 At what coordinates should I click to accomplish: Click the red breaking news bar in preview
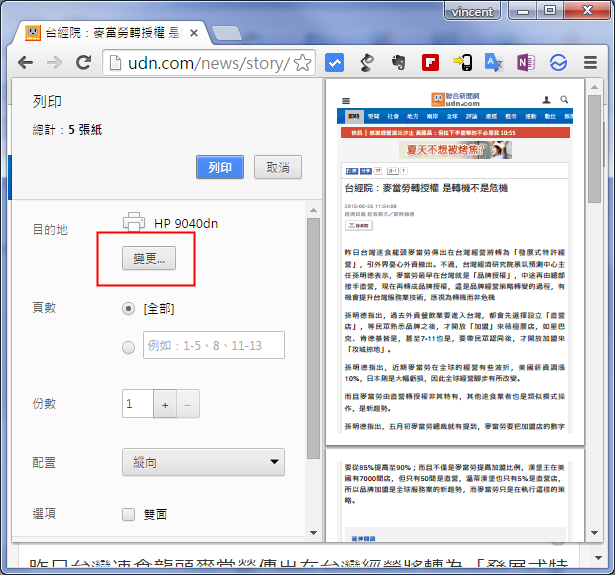click(455, 133)
